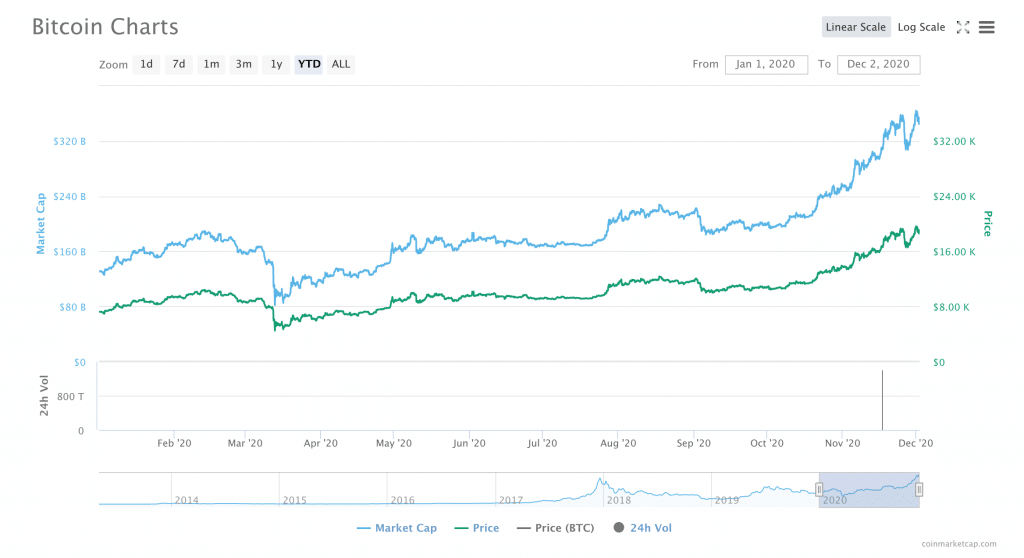Select the 1m zoom option
Viewport: 1024px width, 558px height.
point(211,64)
